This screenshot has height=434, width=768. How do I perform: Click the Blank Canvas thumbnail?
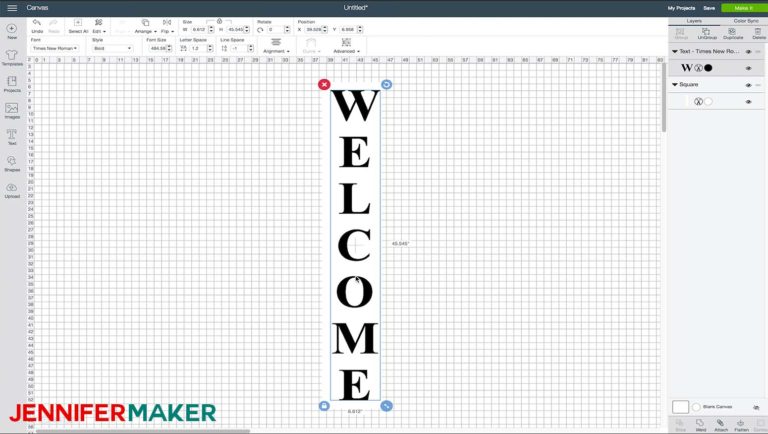click(x=680, y=407)
